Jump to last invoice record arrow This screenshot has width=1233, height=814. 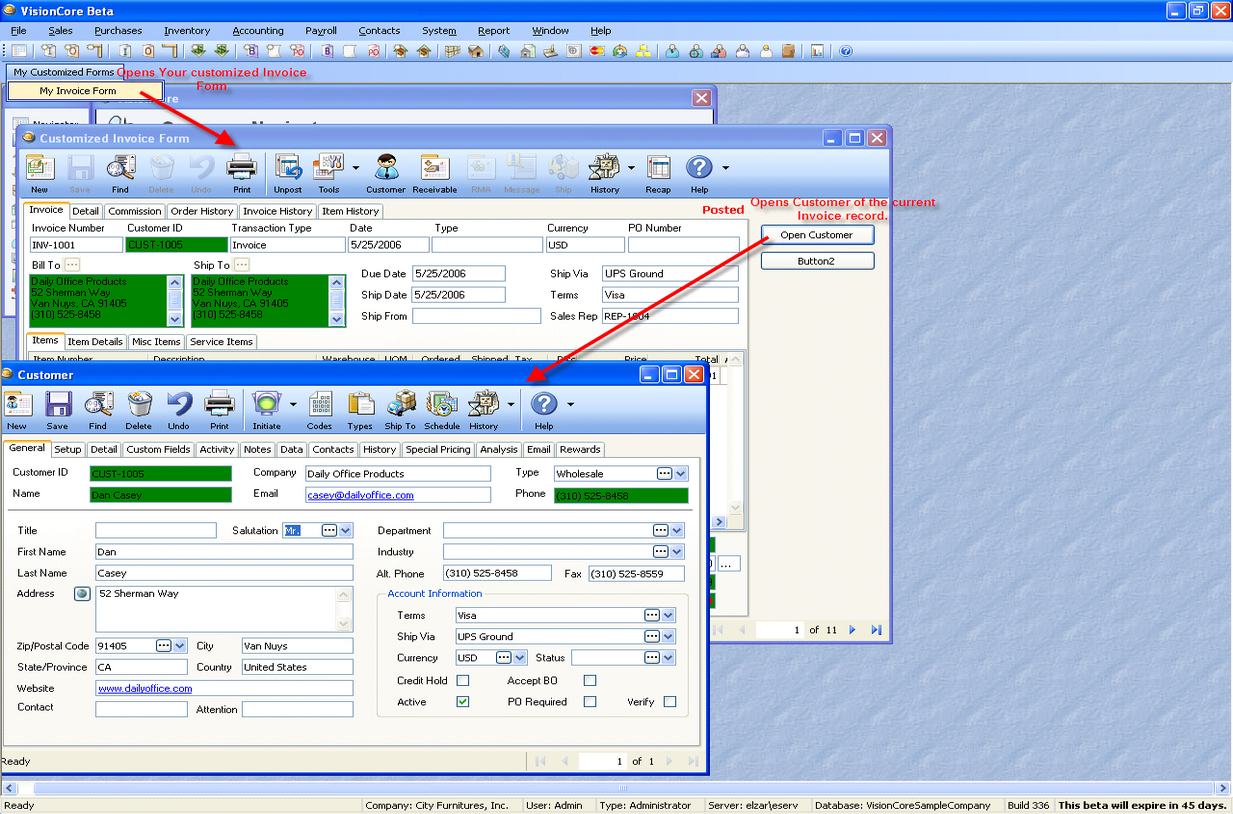[876, 630]
